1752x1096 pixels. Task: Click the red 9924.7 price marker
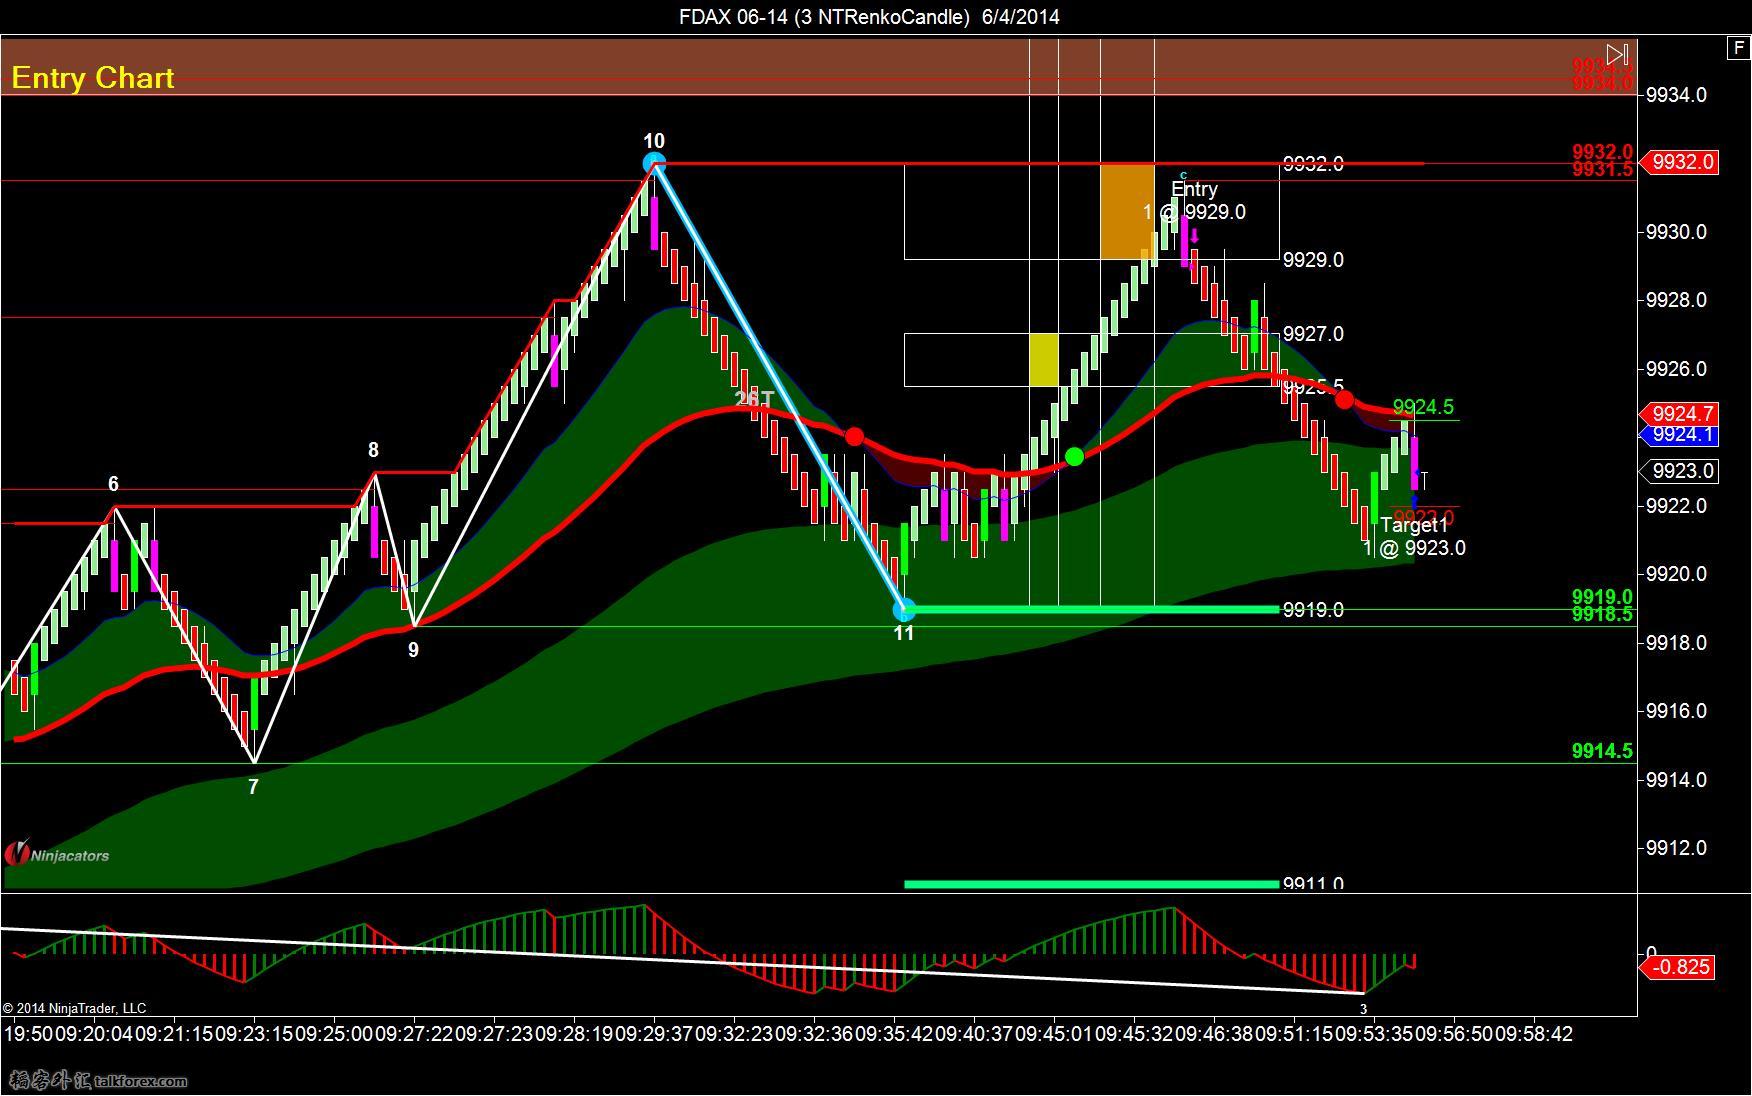tap(1680, 414)
